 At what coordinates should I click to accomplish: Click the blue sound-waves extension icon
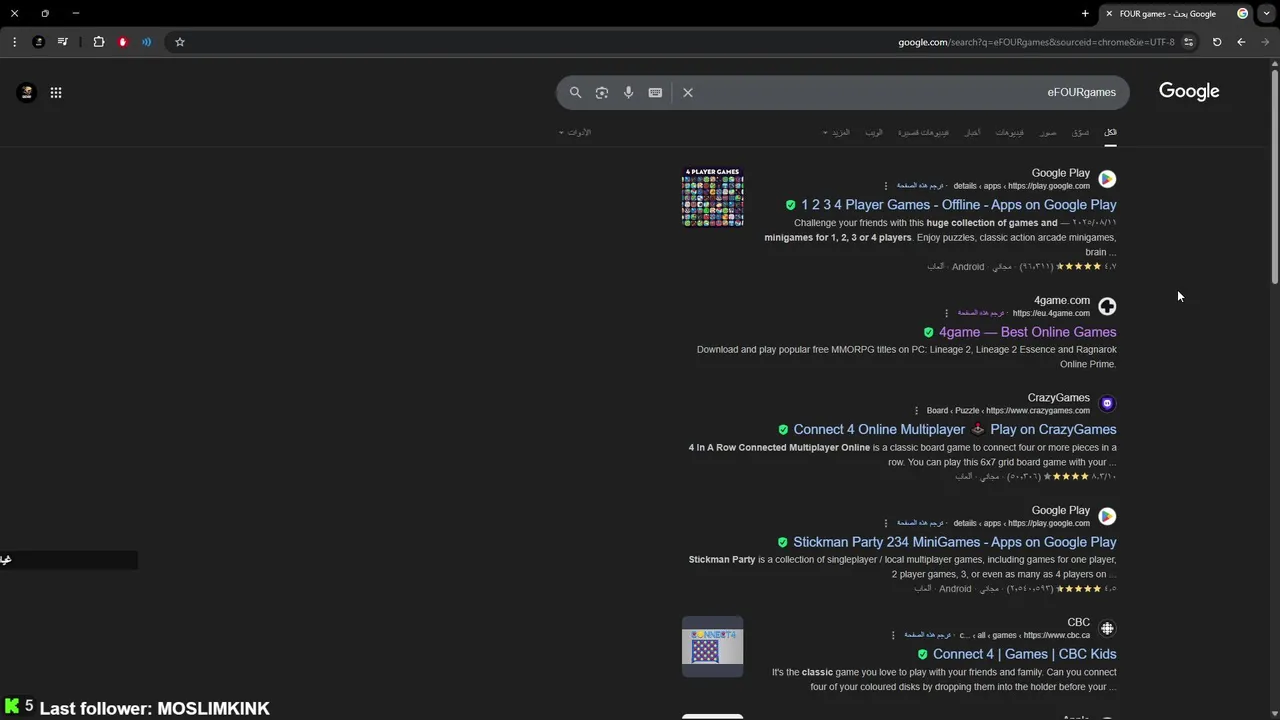click(147, 42)
